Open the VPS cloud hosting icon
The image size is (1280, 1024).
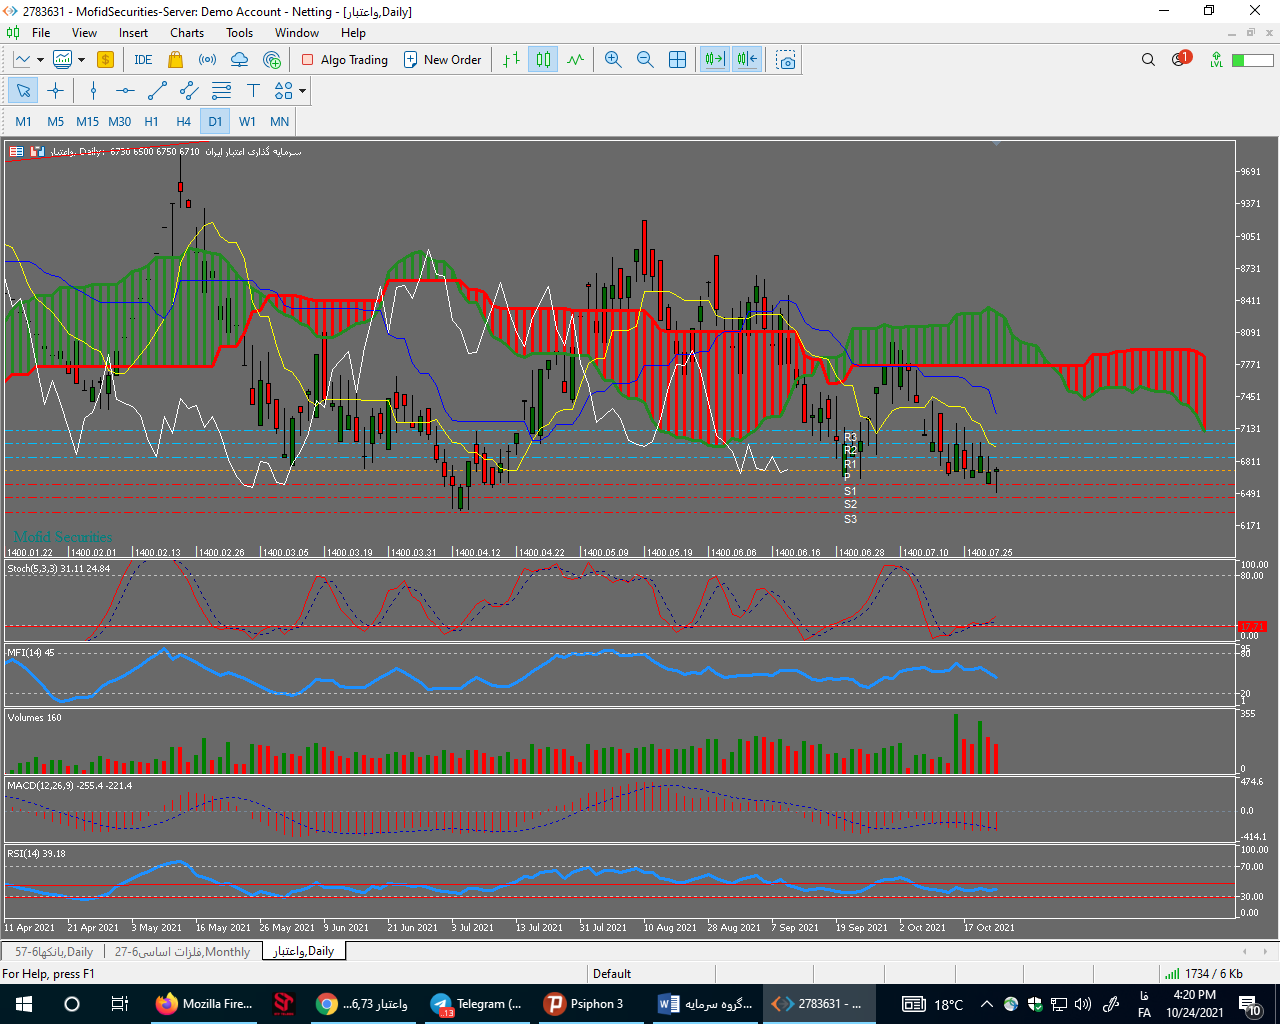tap(239, 60)
